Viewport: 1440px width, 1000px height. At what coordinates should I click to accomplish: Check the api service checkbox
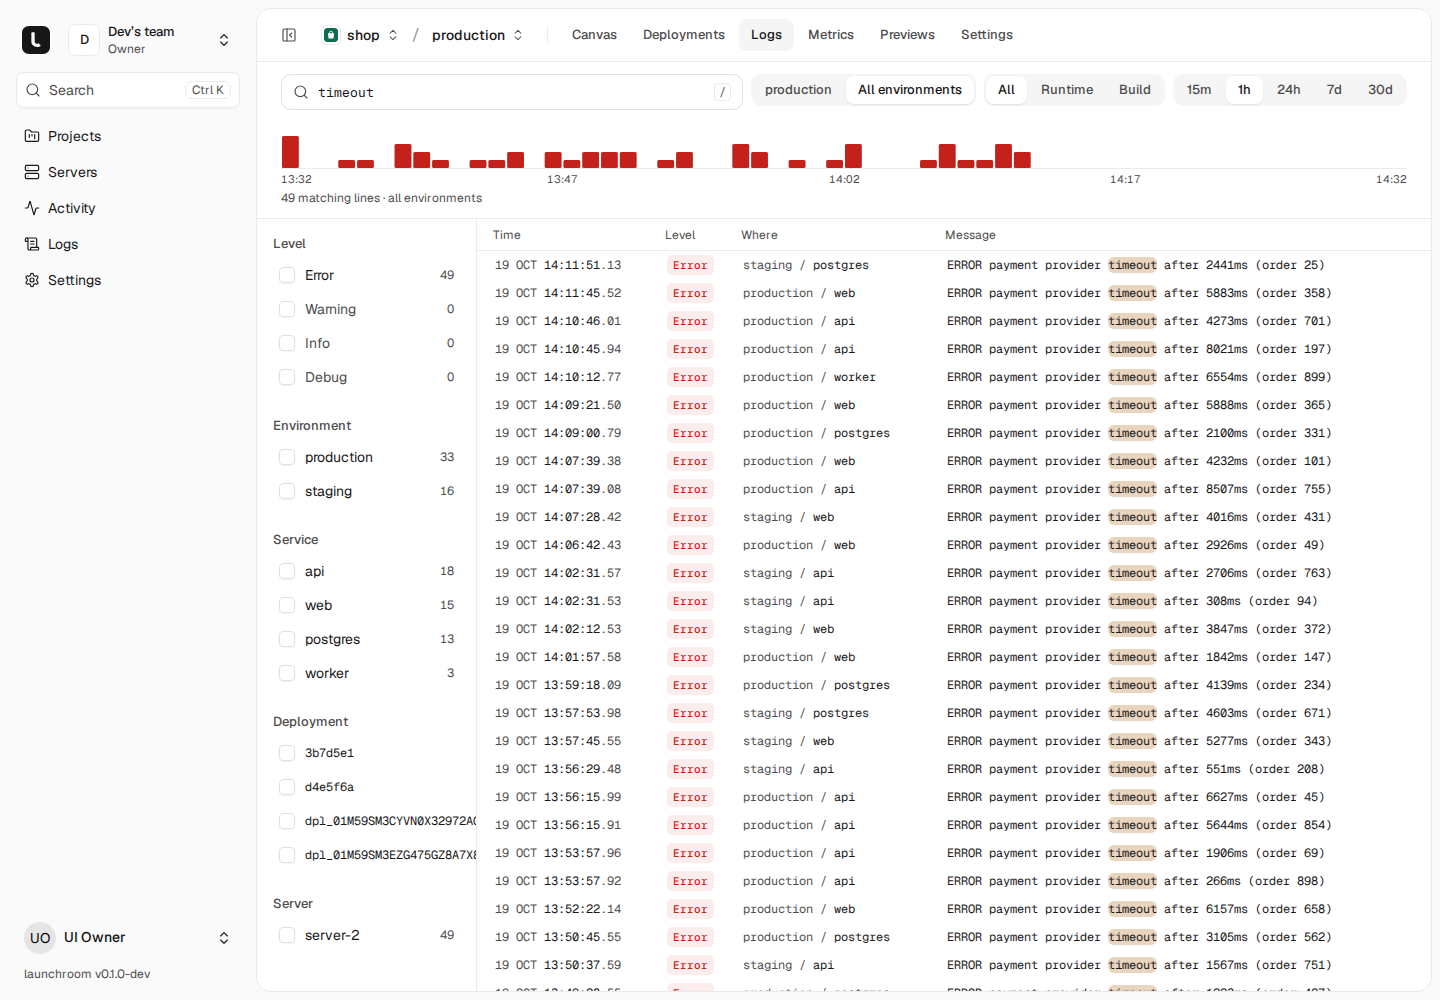287,571
